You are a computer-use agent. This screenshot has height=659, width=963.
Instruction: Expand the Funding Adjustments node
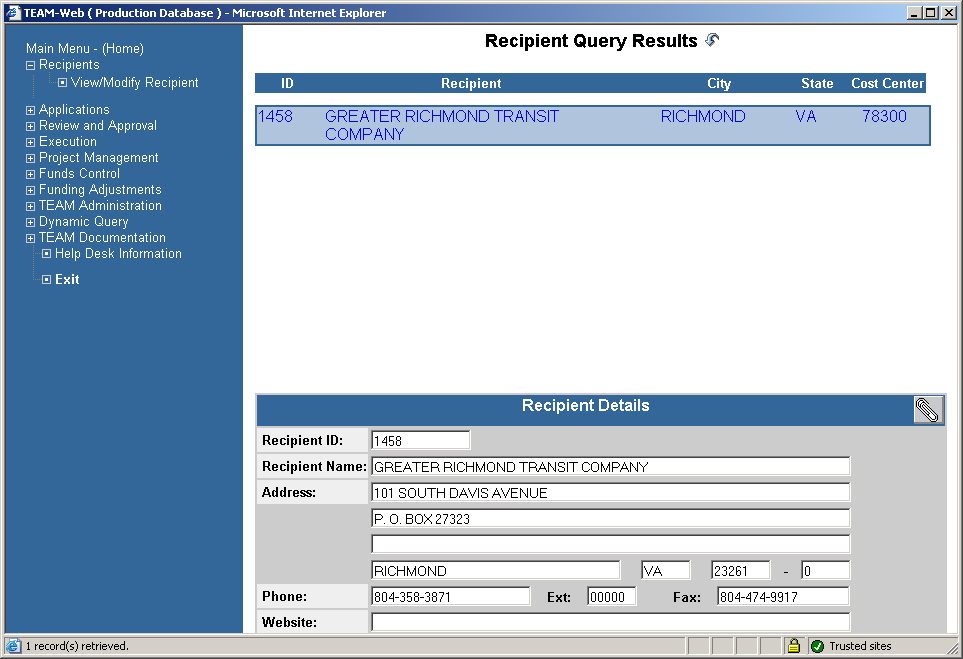click(30, 190)
